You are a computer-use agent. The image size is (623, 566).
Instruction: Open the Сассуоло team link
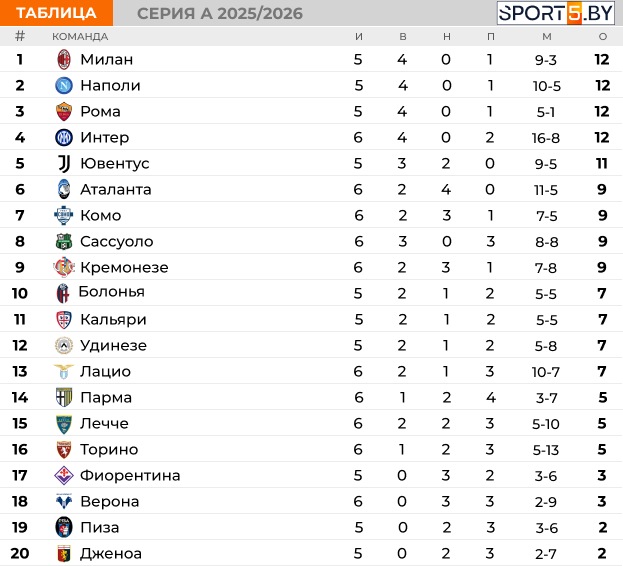(x=116, y=241)
